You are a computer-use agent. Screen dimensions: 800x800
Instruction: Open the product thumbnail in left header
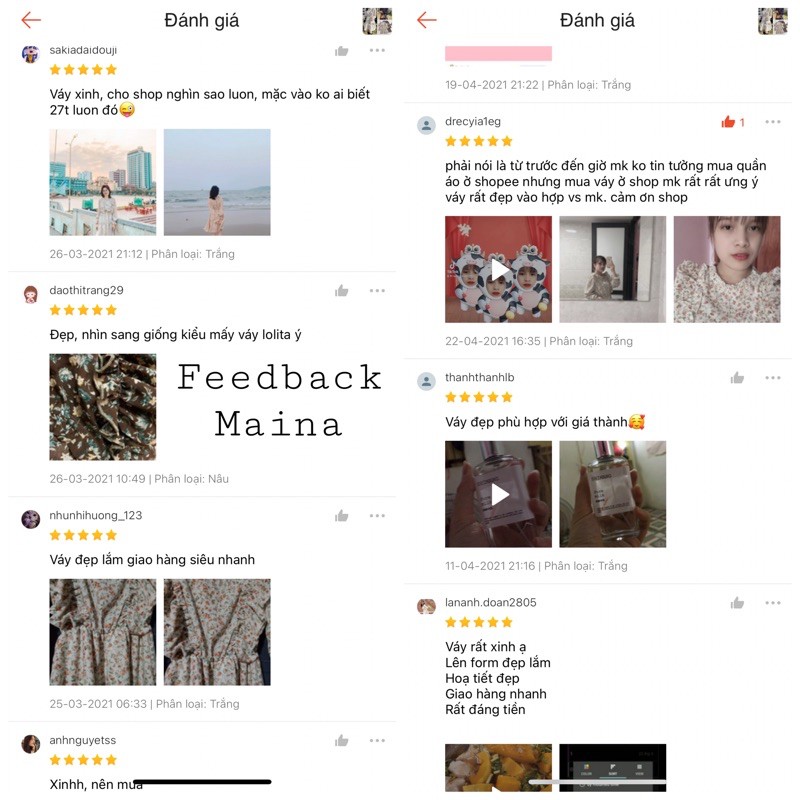(377, 21)
